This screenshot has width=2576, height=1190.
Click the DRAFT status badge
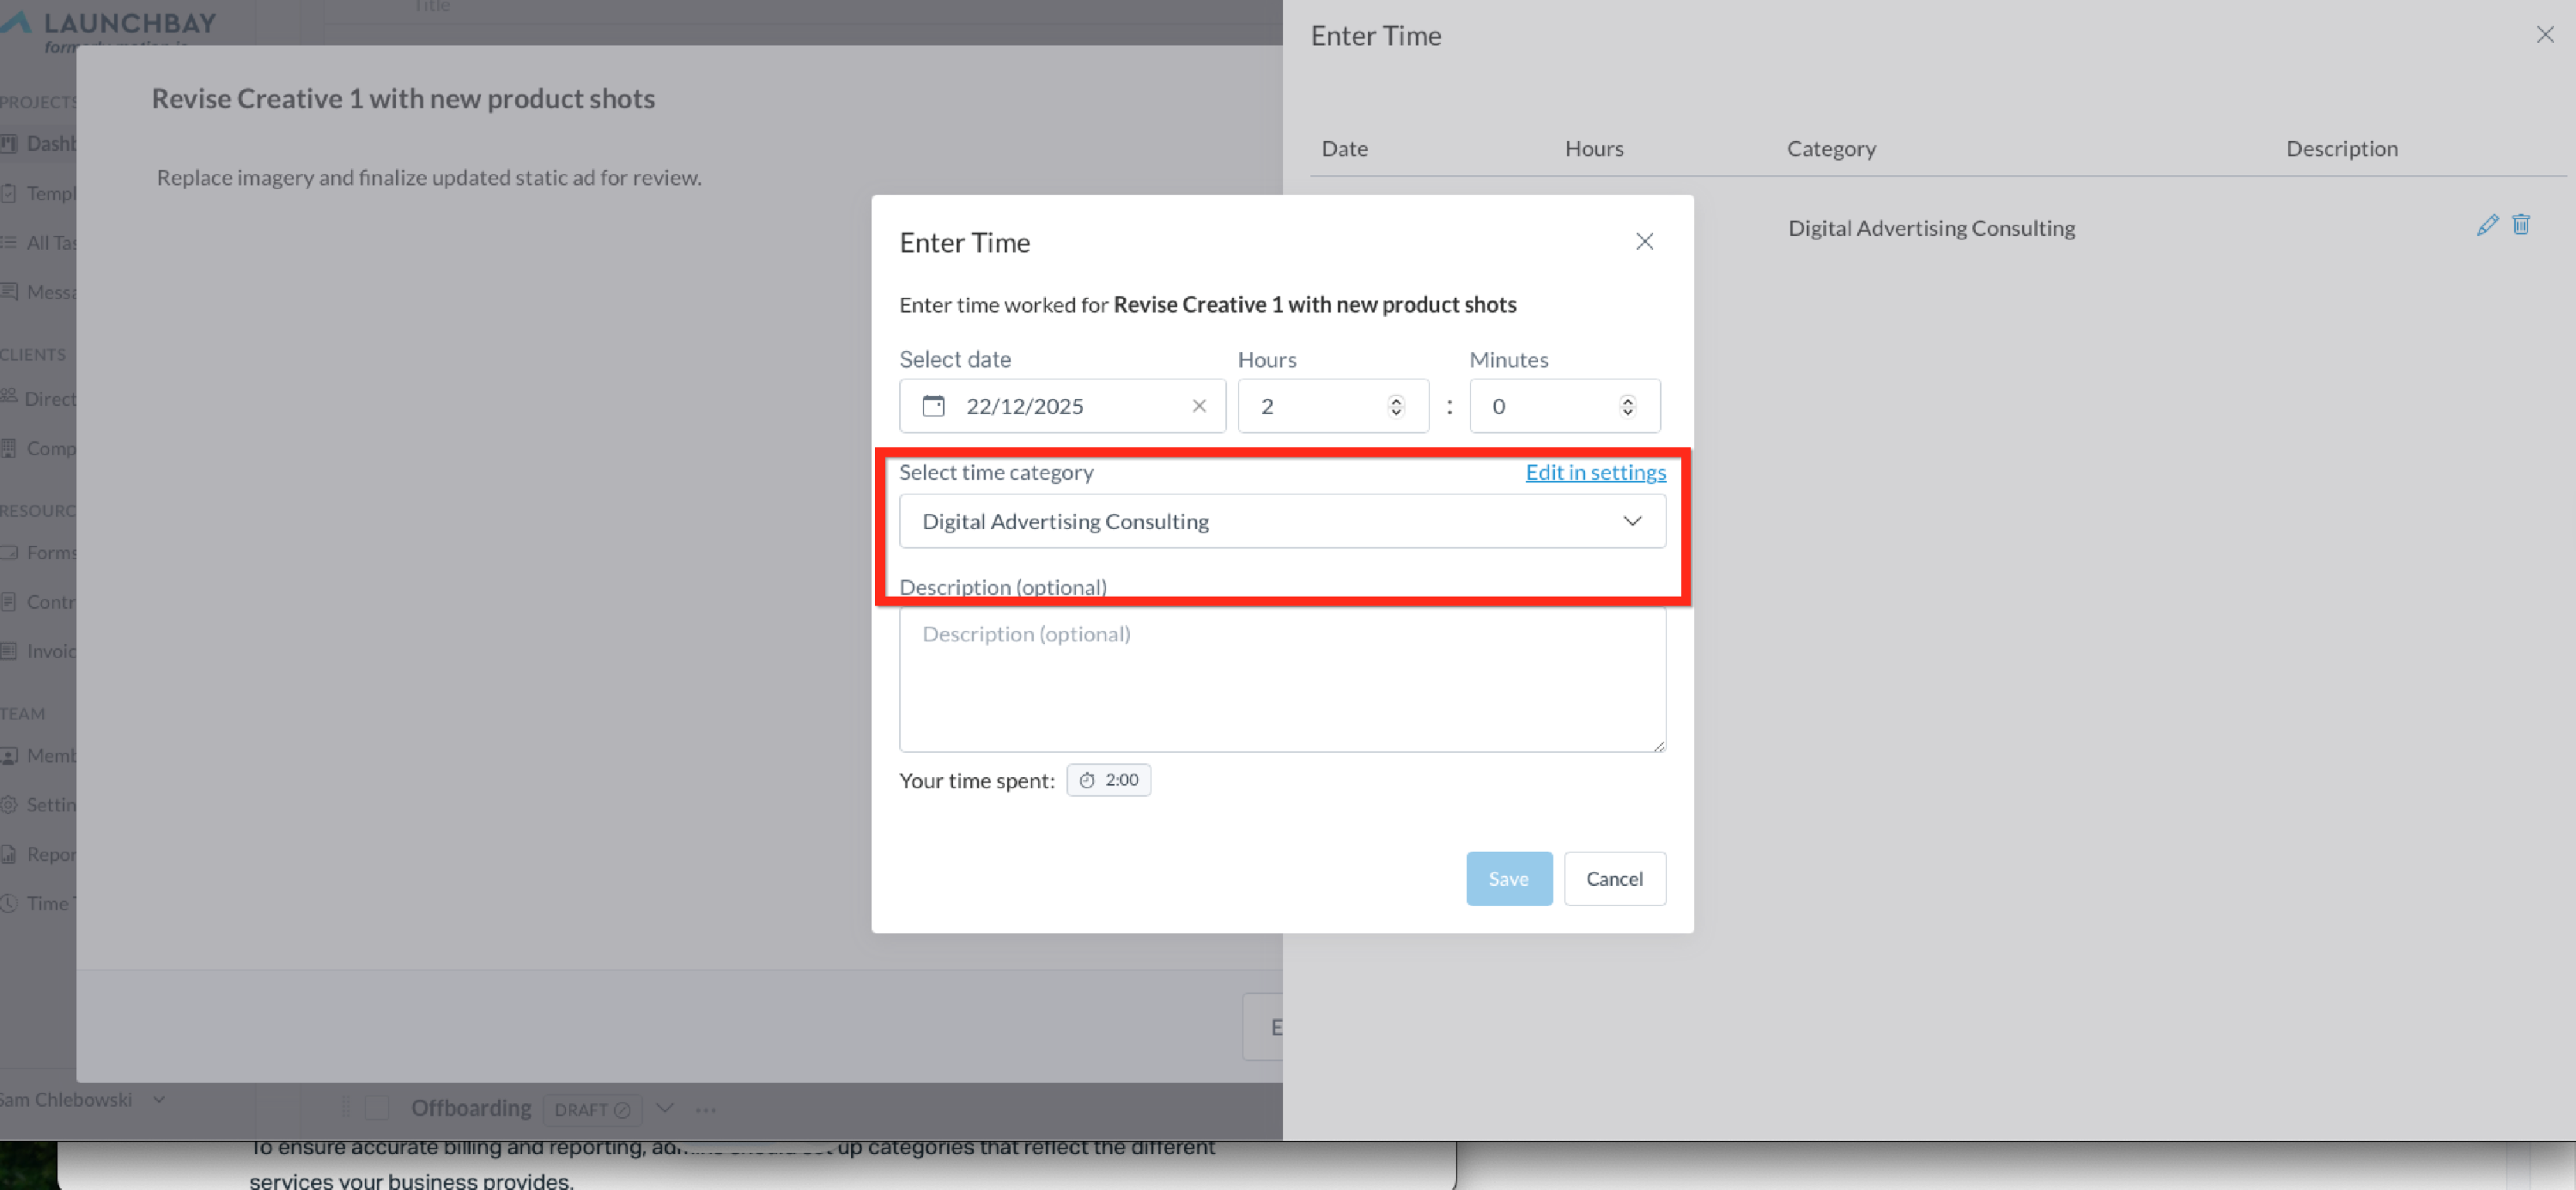click(x=592, y=1109)
